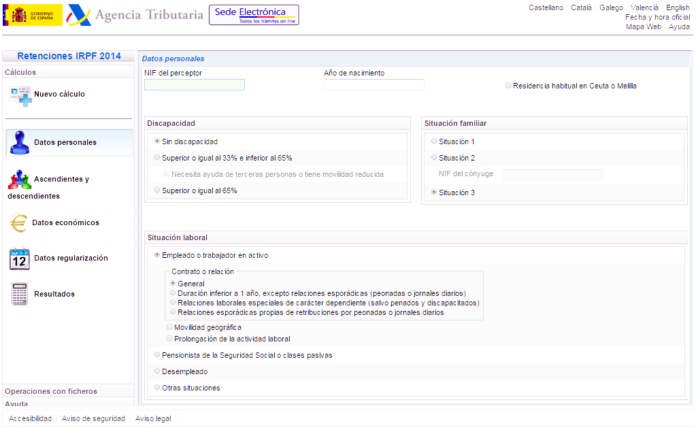696x434 pixels.
Task: Click the Datos personales panel heading
Action: [x=173, y=59]
